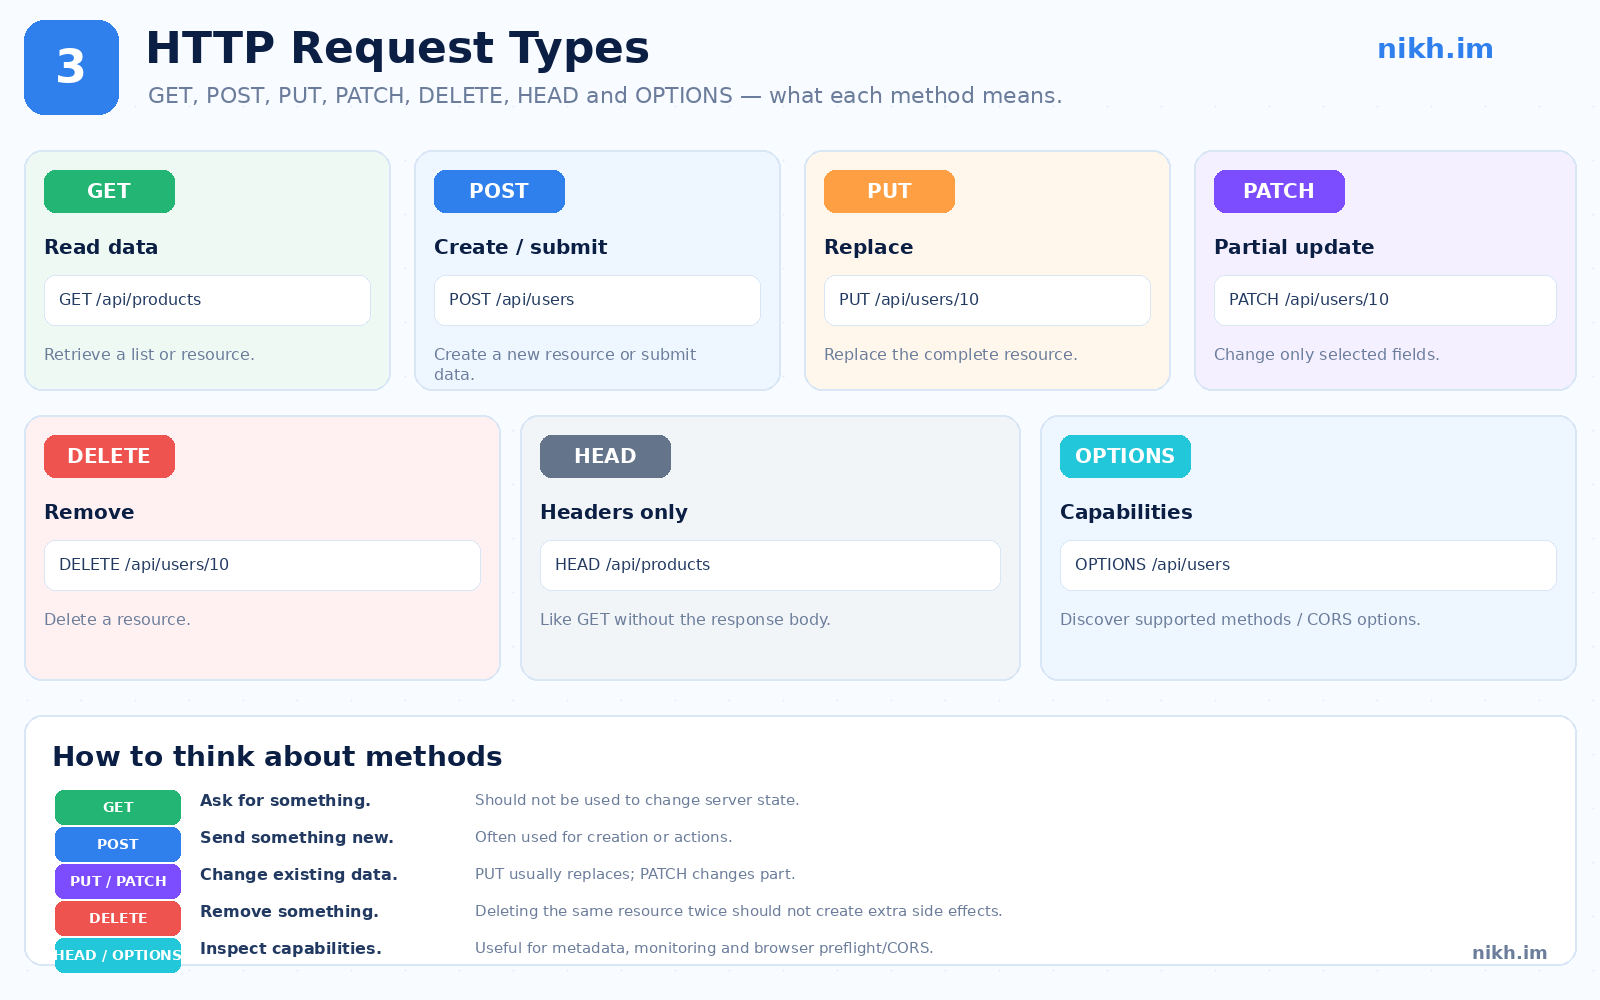1600x1000 pixels.
Task: Click the 'Partial update' heading
Action: [1294, 247]
